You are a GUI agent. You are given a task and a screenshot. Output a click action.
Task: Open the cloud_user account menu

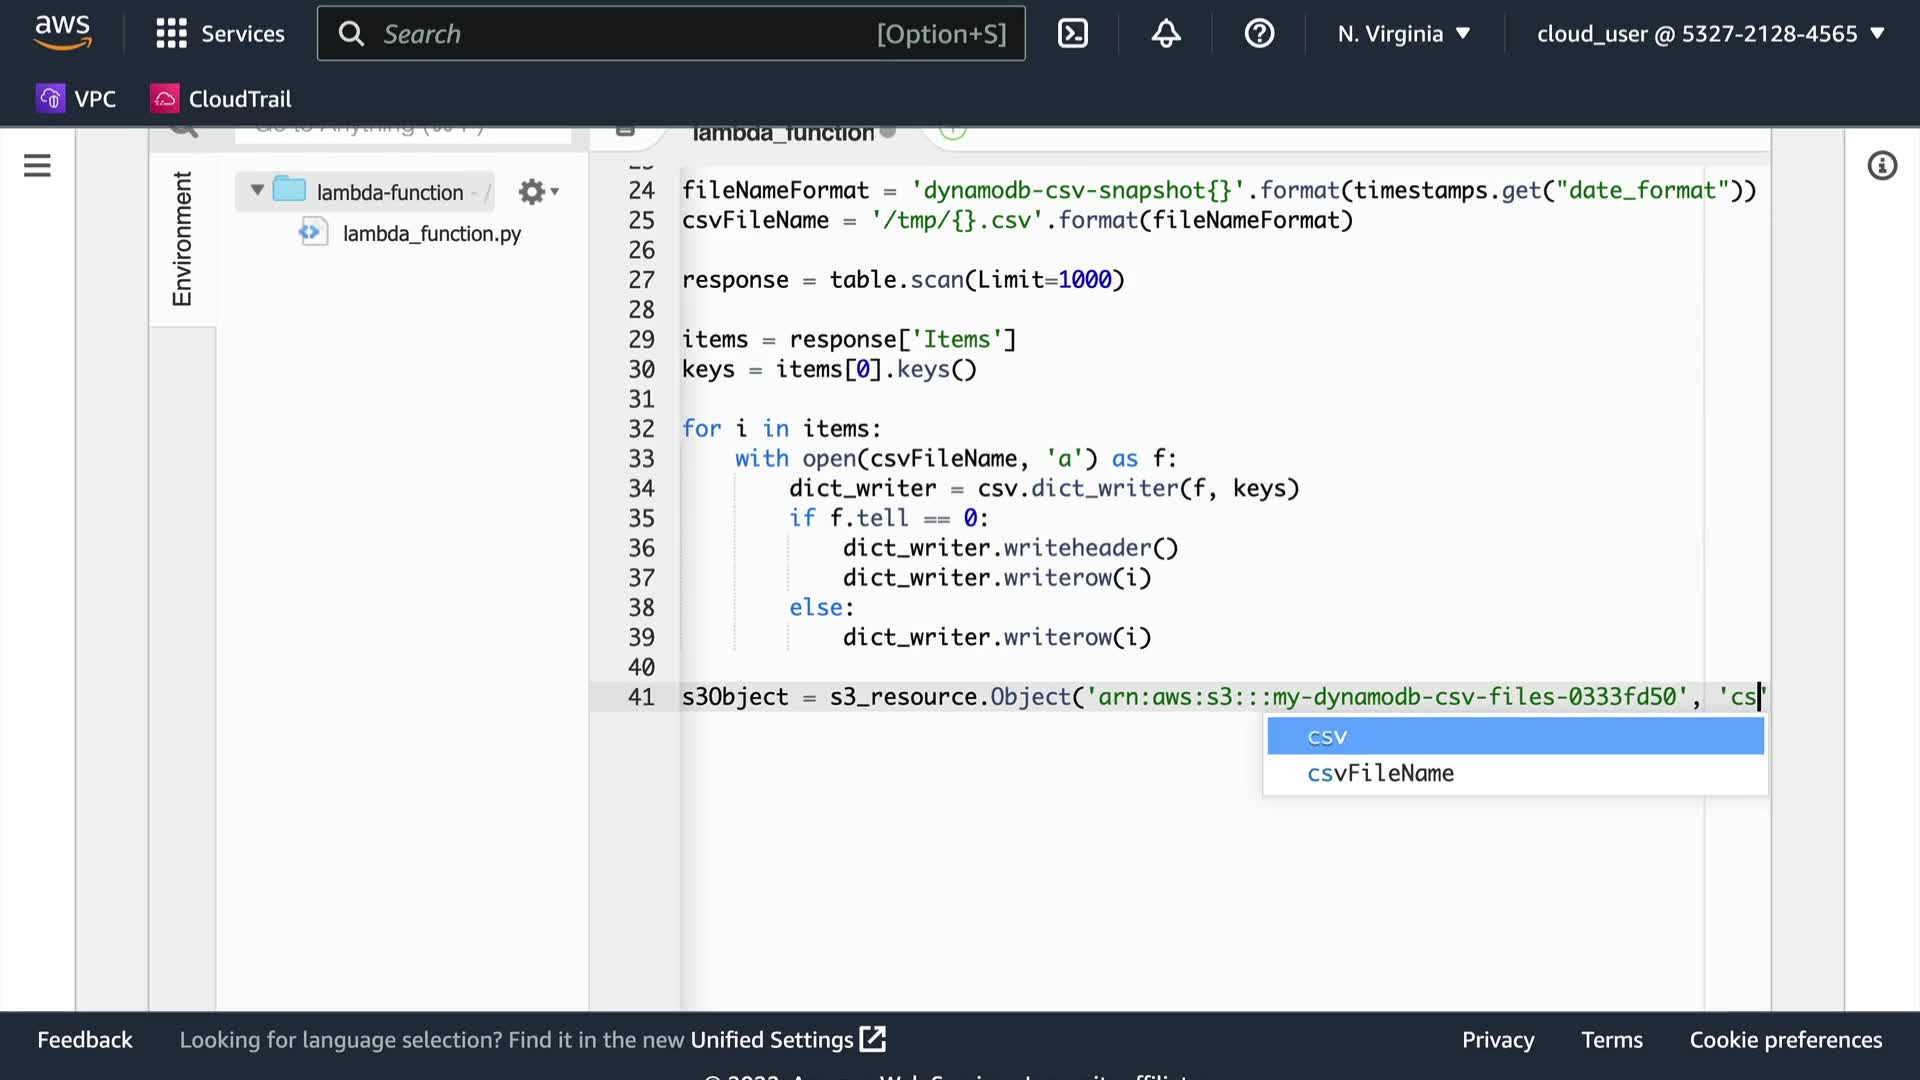1710,34
